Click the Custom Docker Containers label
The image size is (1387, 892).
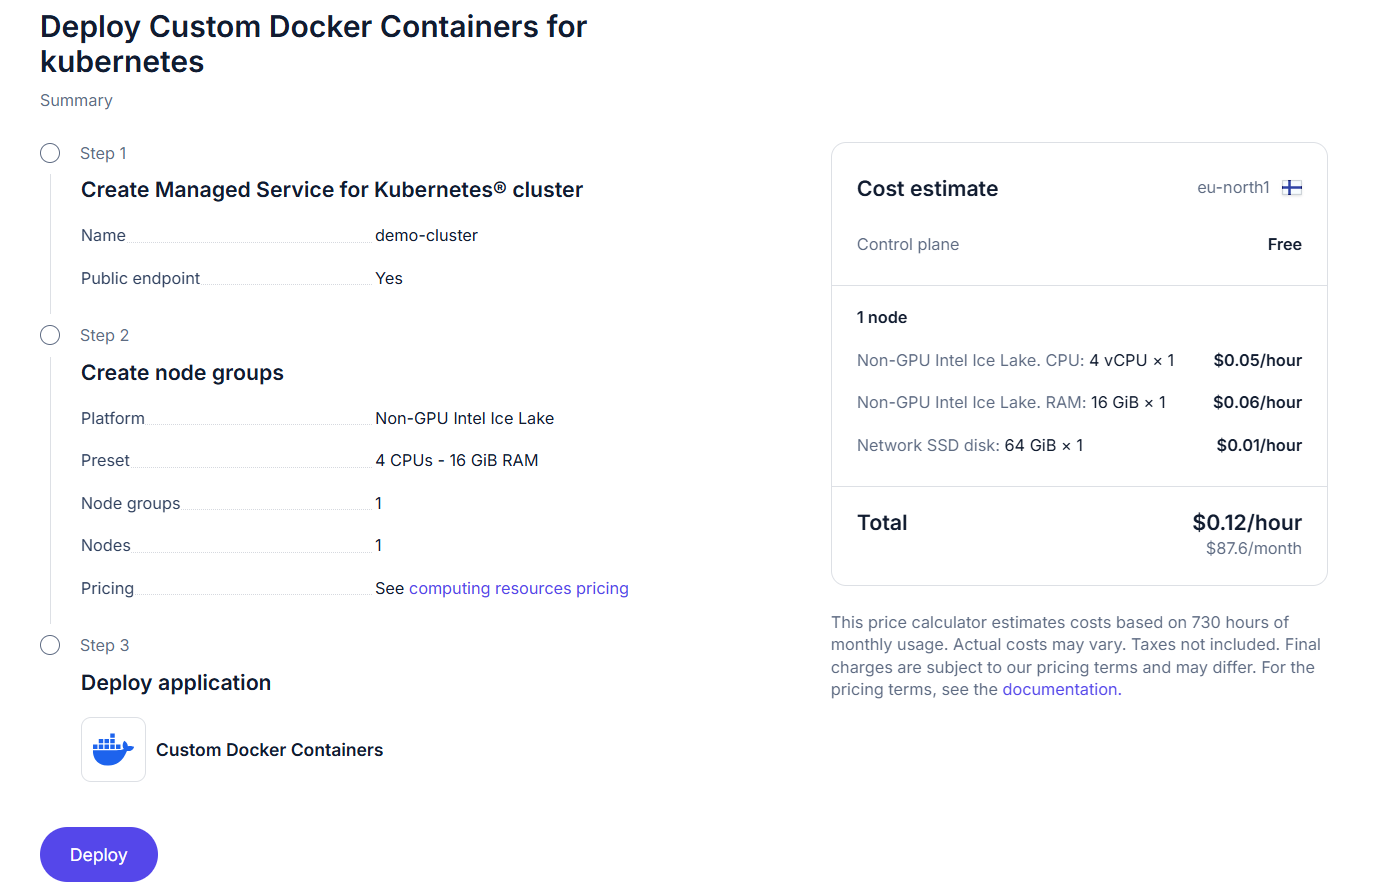click(269, 750)
